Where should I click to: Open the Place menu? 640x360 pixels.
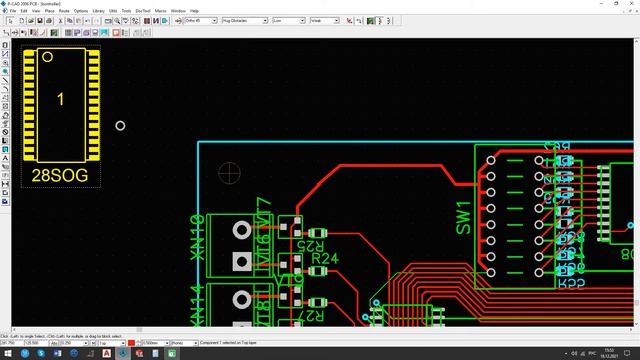click(x=49, y=11)
